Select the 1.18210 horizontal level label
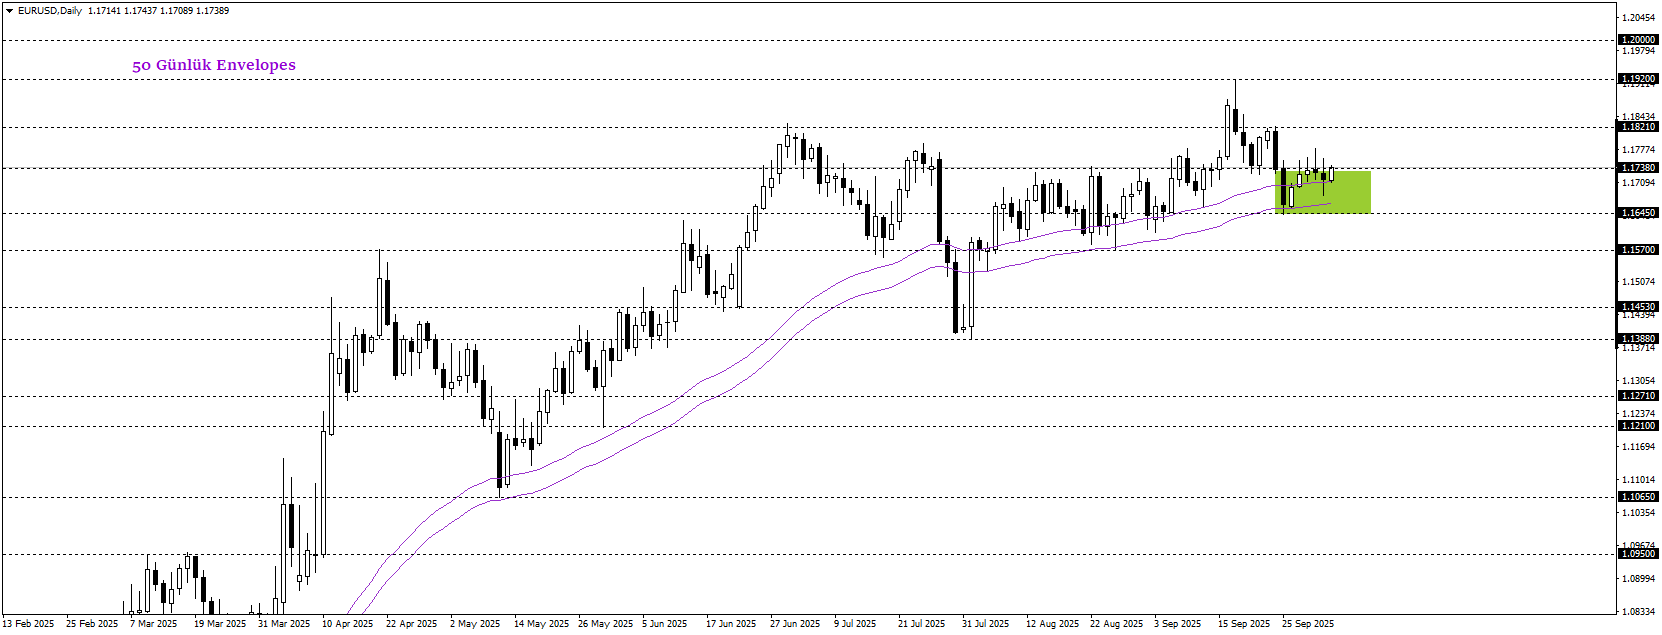1662x635 pixels. [1638, 127]
